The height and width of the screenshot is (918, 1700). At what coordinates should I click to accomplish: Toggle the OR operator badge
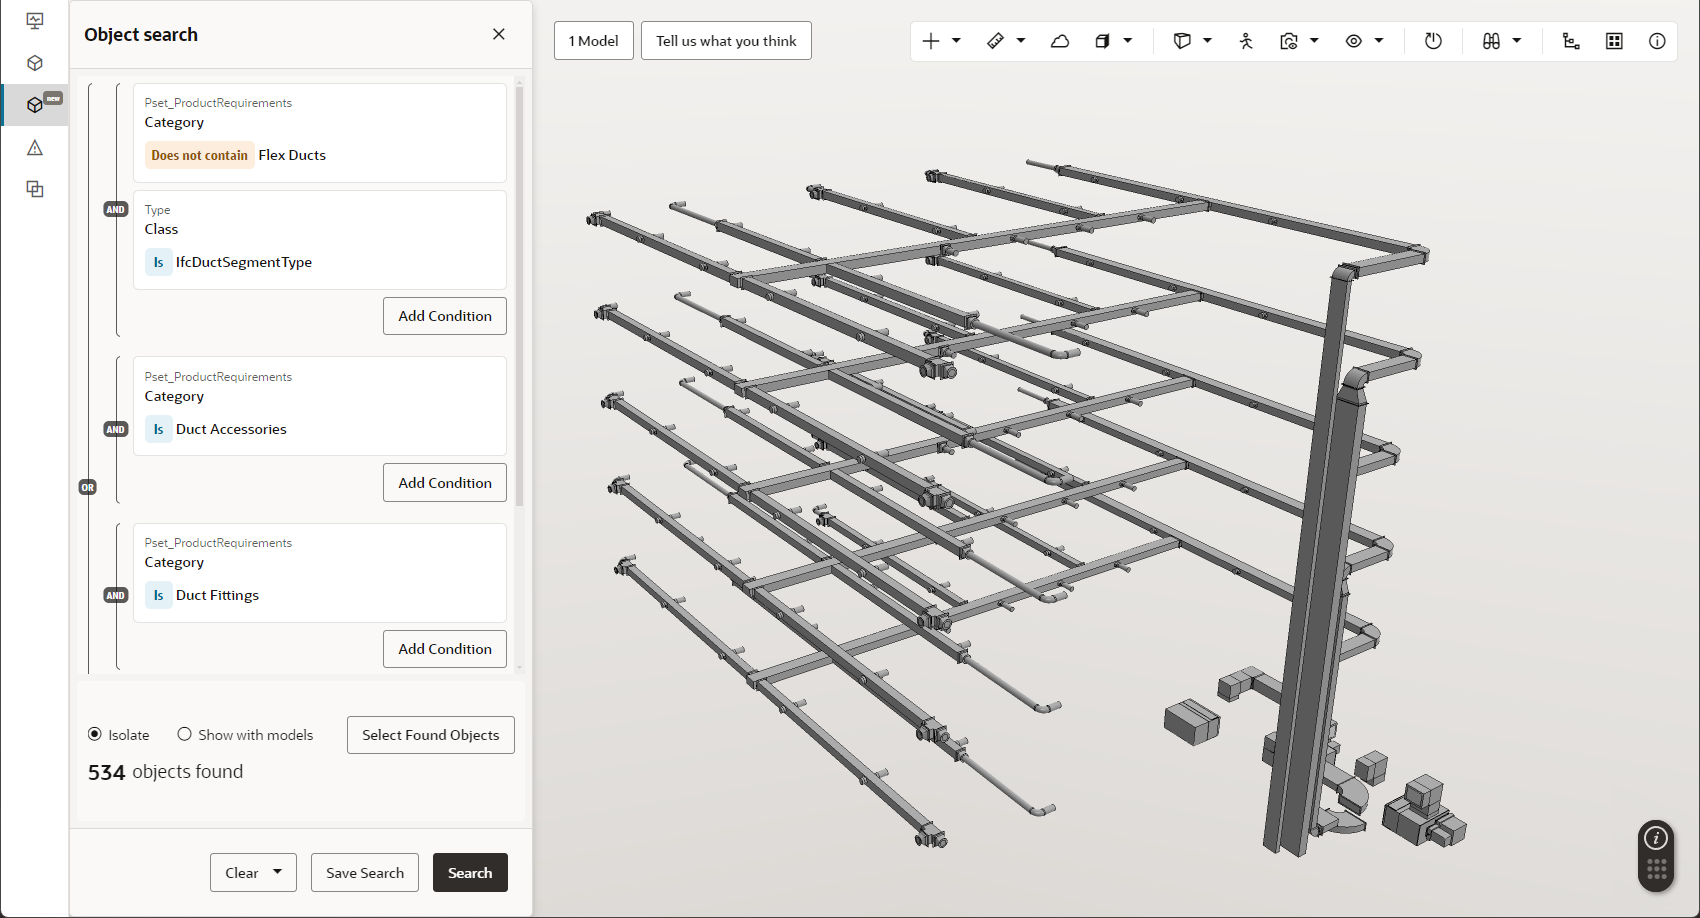tap(88, 488)
